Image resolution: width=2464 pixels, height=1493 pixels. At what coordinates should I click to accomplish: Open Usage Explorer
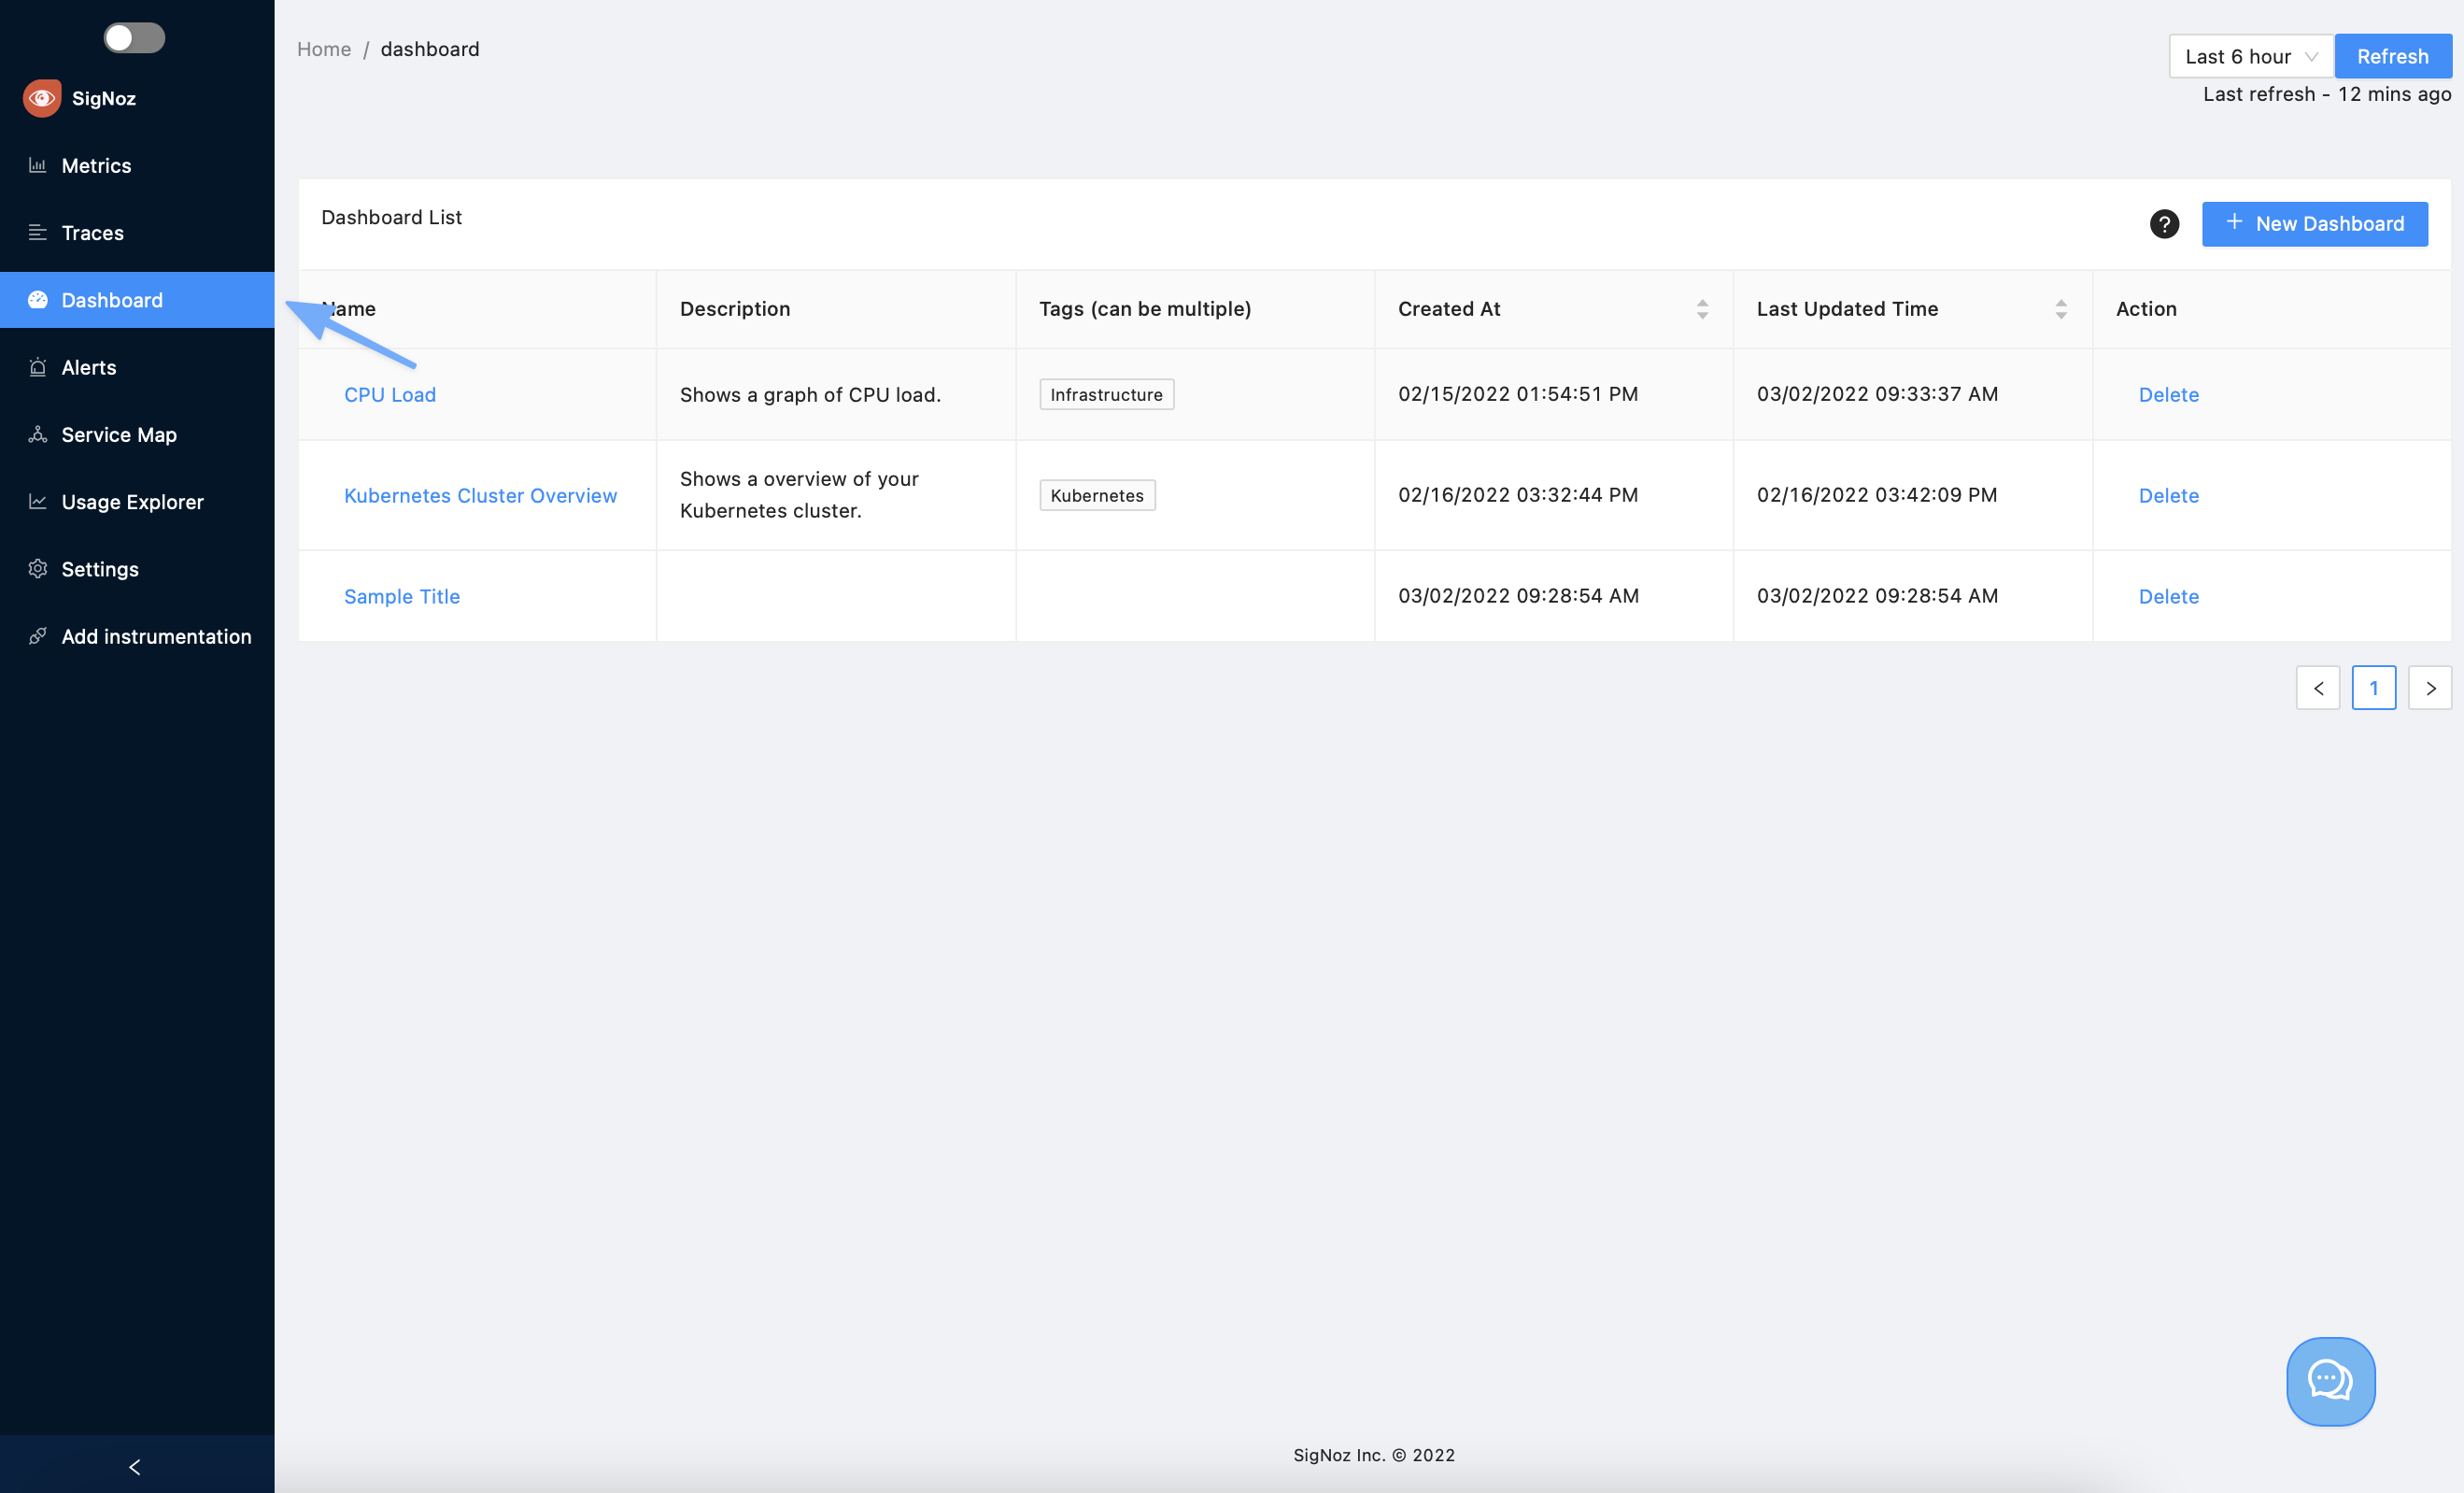point(137,501)
